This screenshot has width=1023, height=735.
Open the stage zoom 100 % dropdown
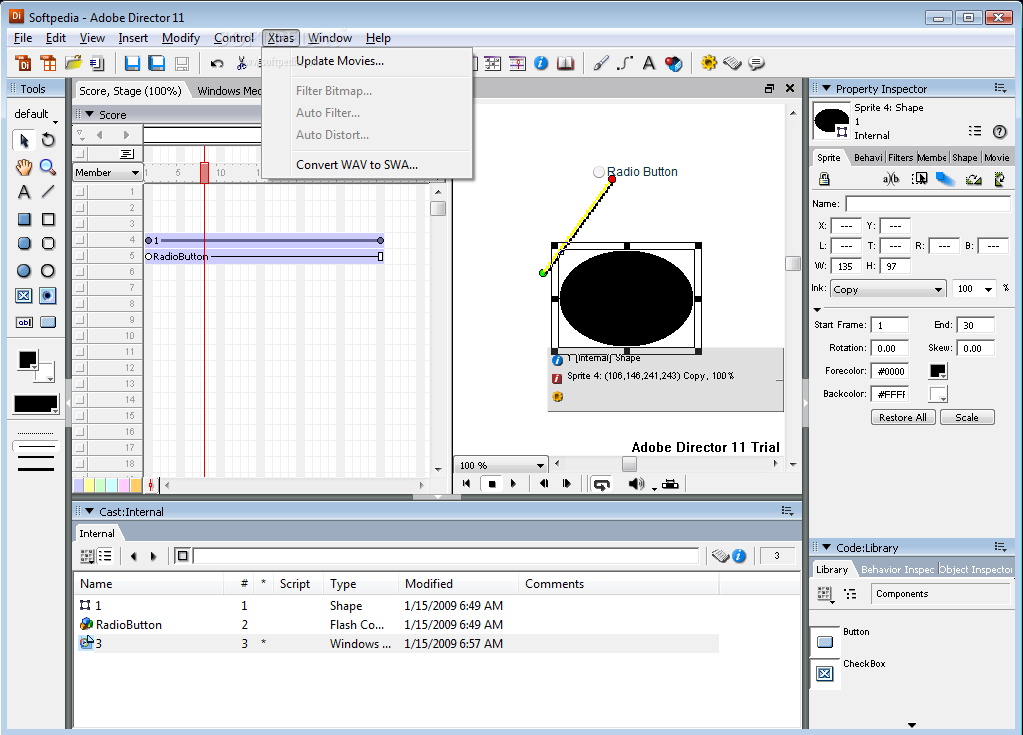501,465
